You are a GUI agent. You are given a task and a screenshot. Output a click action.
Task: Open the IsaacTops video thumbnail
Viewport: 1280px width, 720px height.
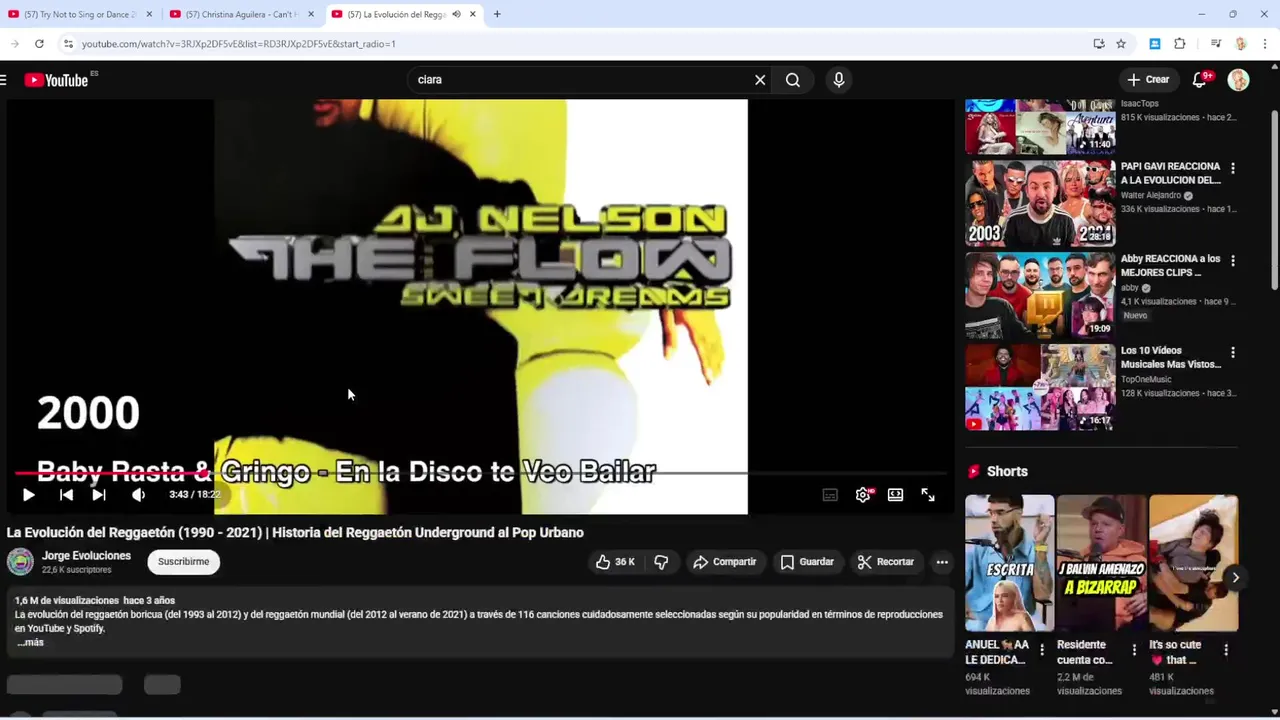tap(1040, 126)
